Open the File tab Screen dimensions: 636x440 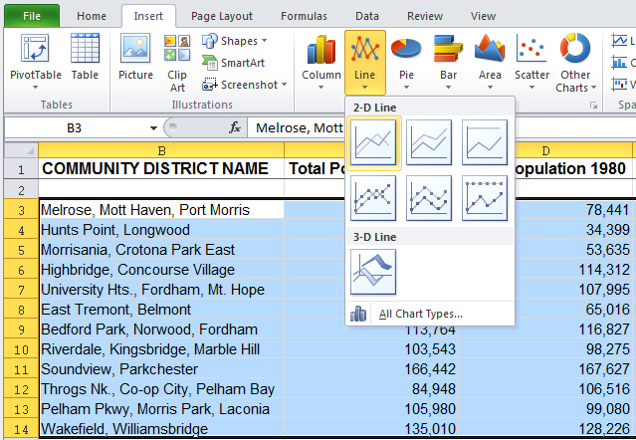[32, 16]
